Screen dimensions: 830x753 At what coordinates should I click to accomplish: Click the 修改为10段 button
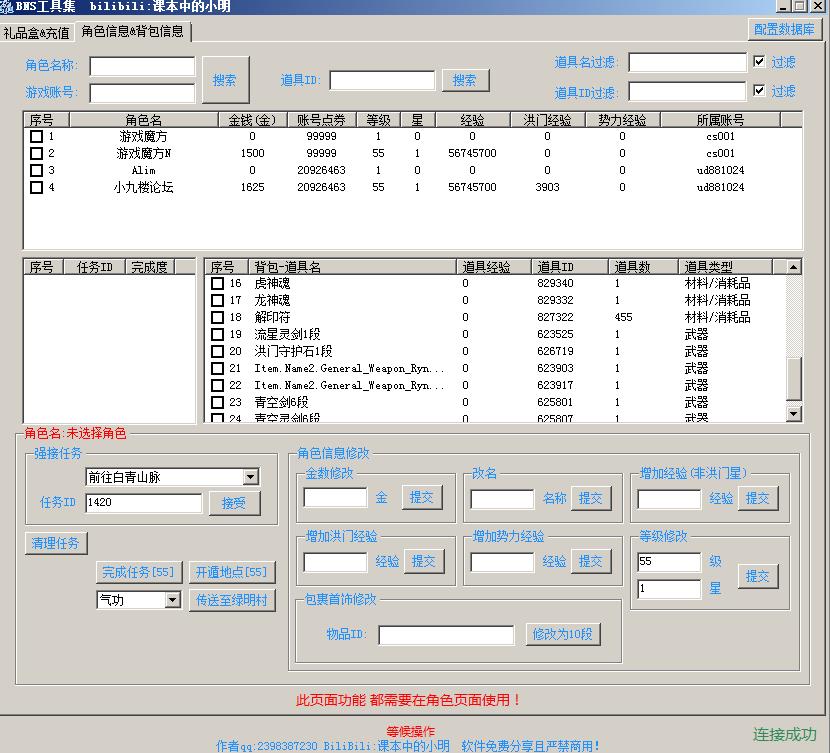click(562, 634)
